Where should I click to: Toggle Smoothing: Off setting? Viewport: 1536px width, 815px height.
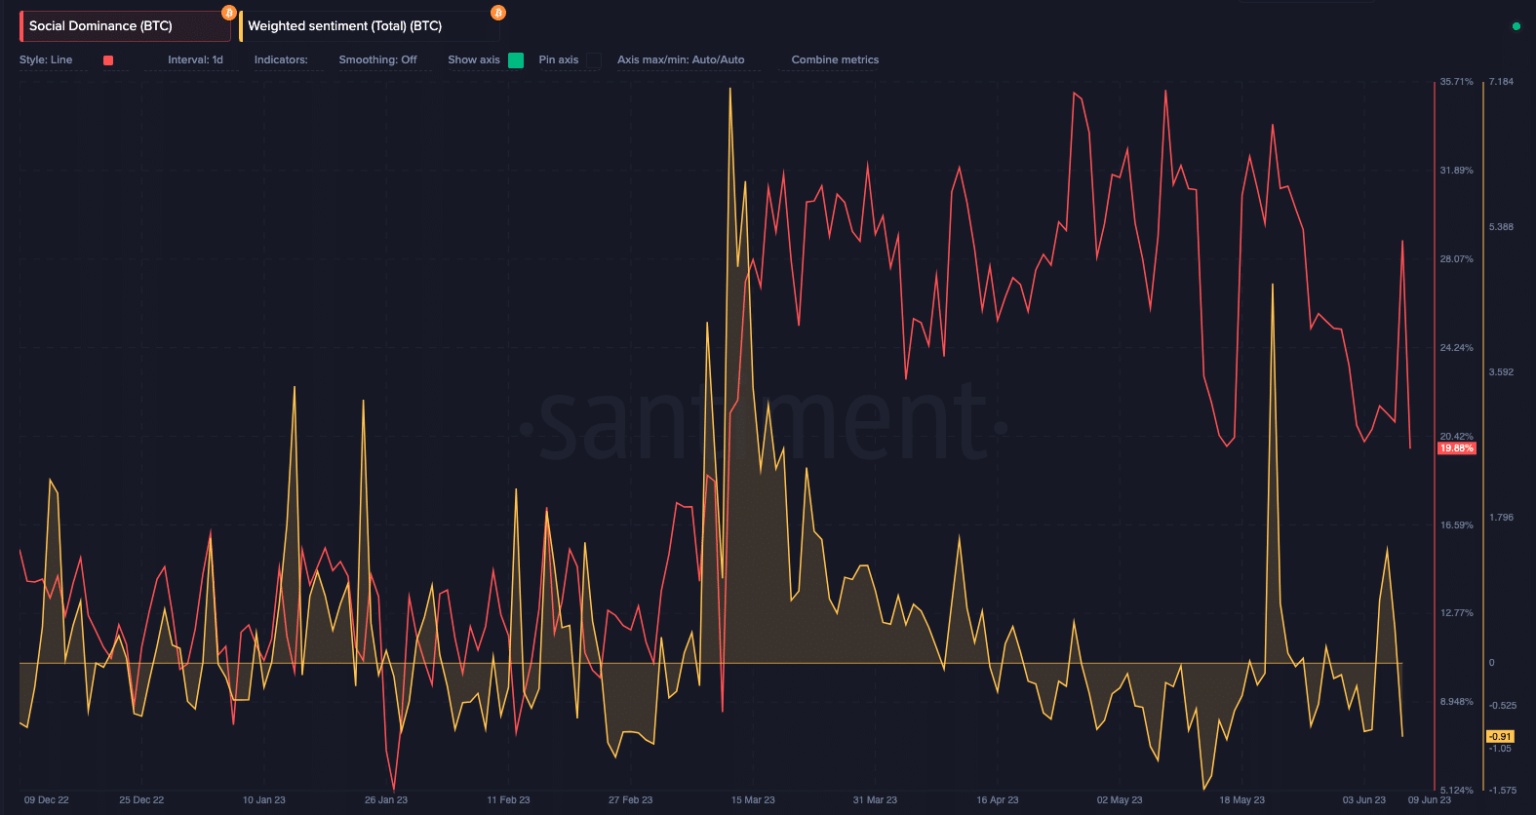point(378,60)
